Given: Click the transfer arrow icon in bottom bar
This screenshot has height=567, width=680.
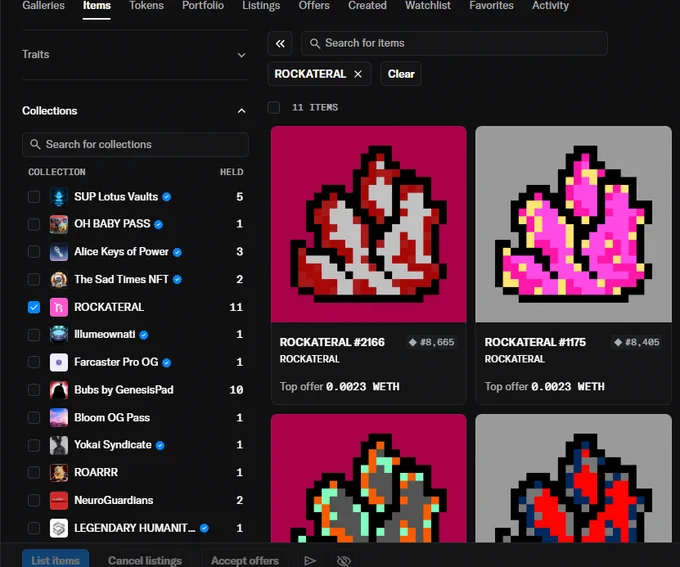Looking at the screenshot, I should pyautogui.click(x=310, y=560).
